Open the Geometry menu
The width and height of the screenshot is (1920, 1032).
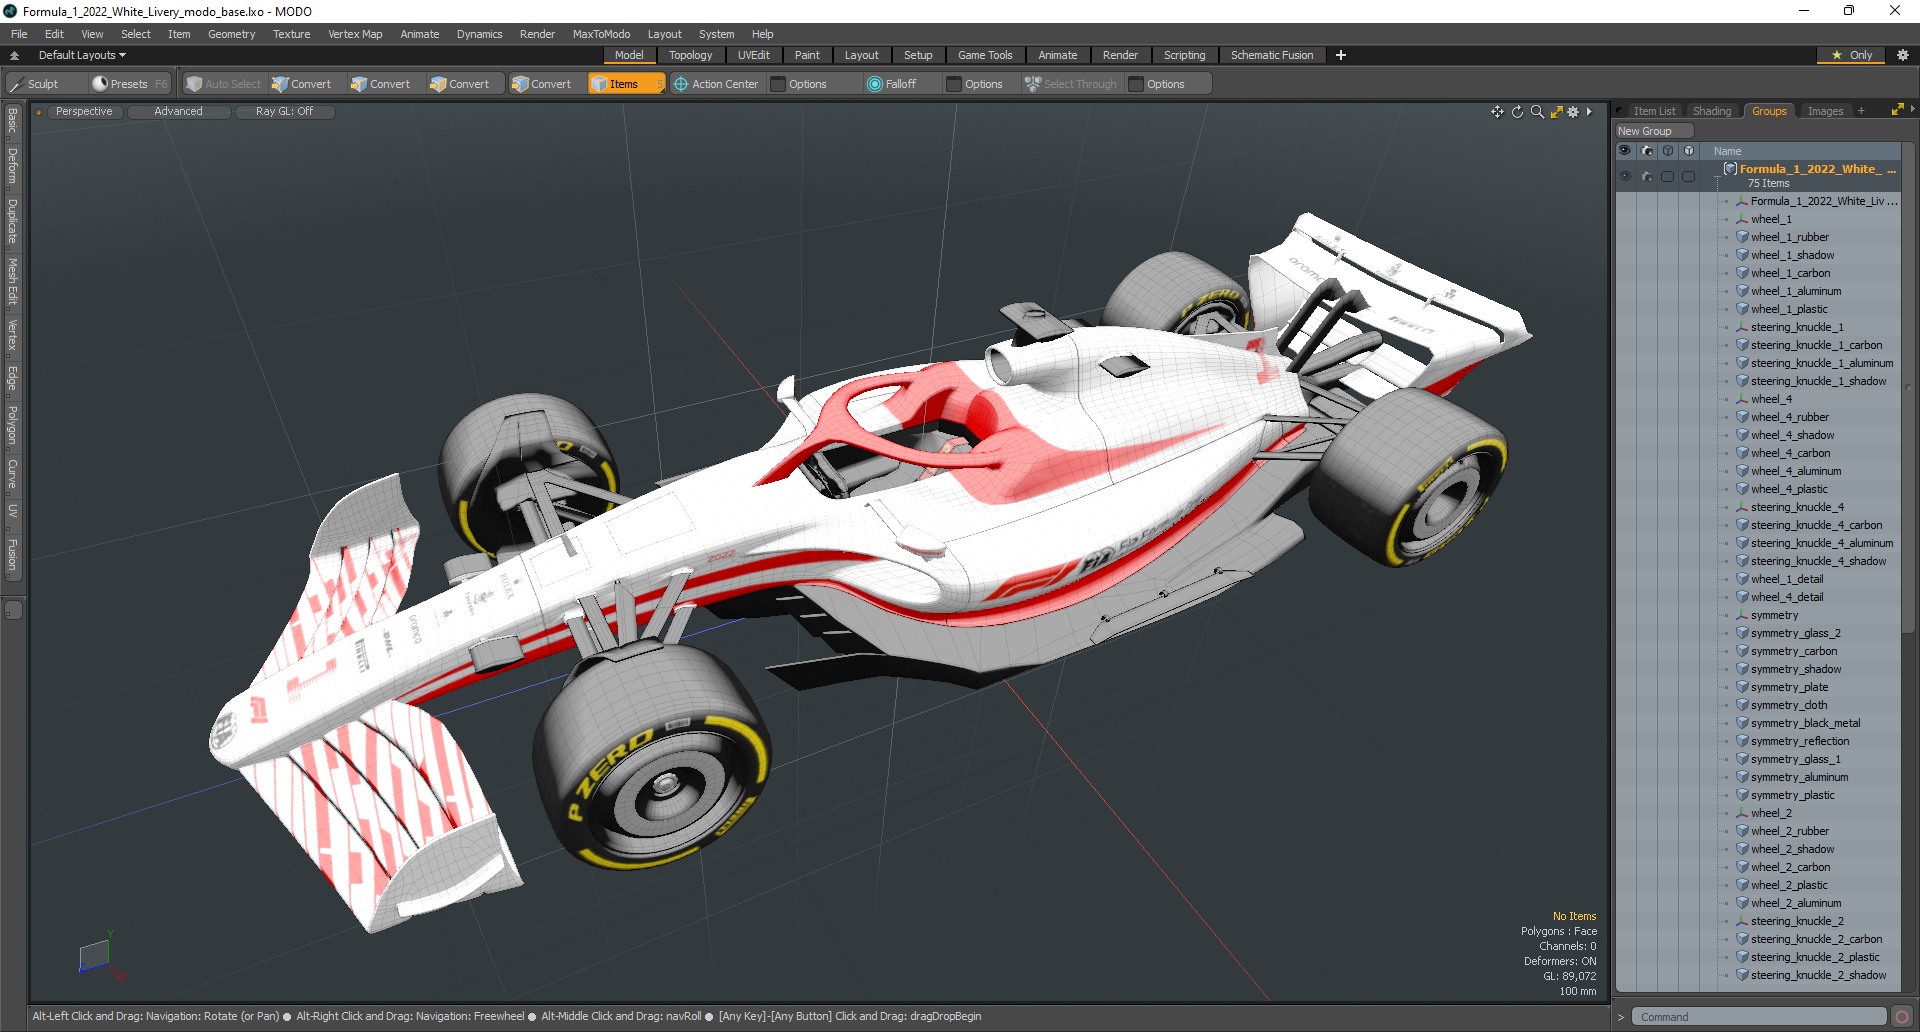(231, 34)
